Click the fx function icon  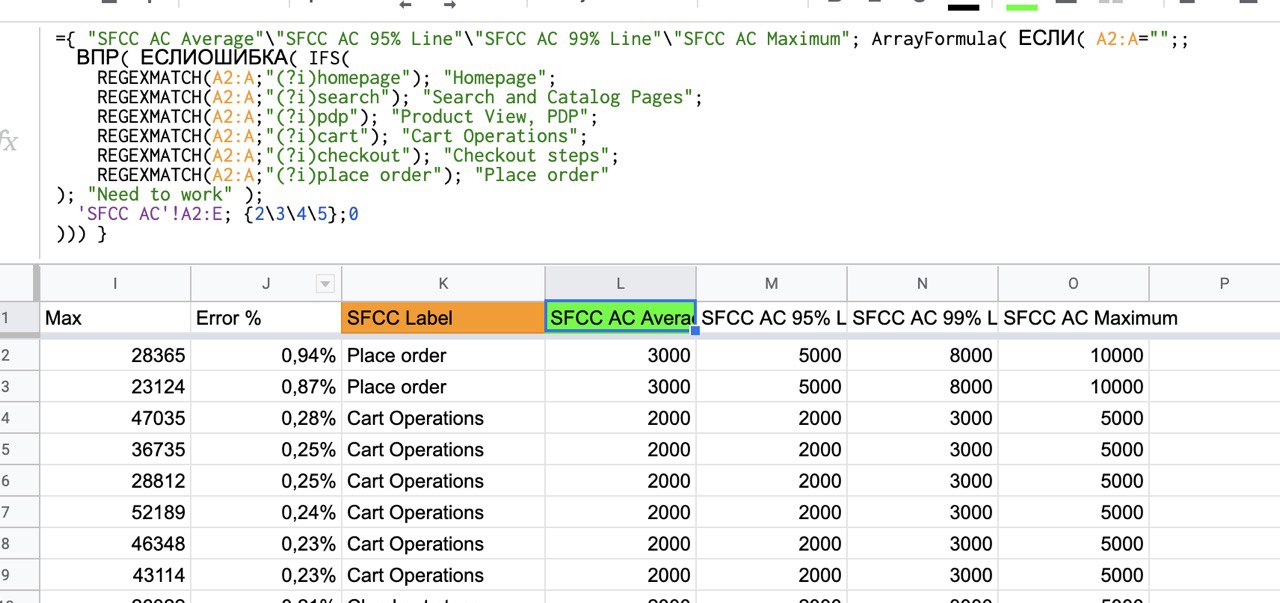pyautogui.click(x=9, y=142)
